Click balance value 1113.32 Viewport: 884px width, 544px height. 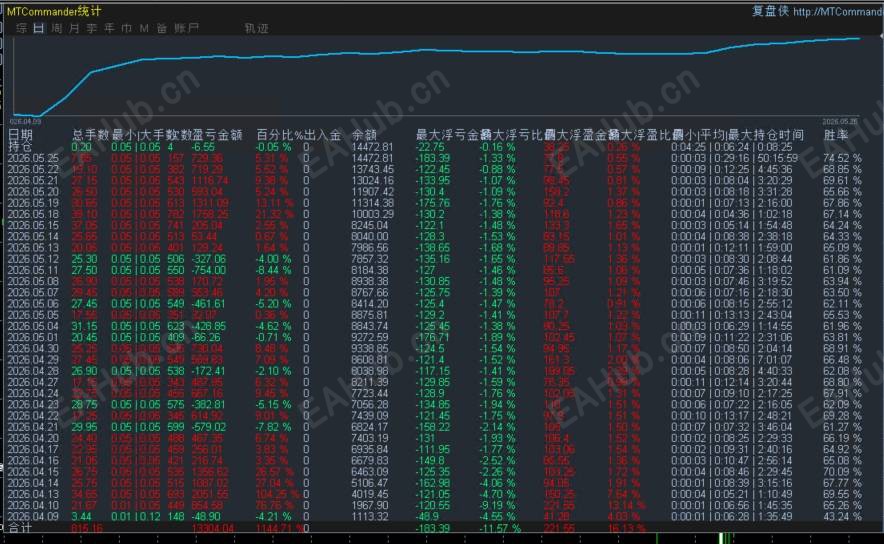pos(370,516)
